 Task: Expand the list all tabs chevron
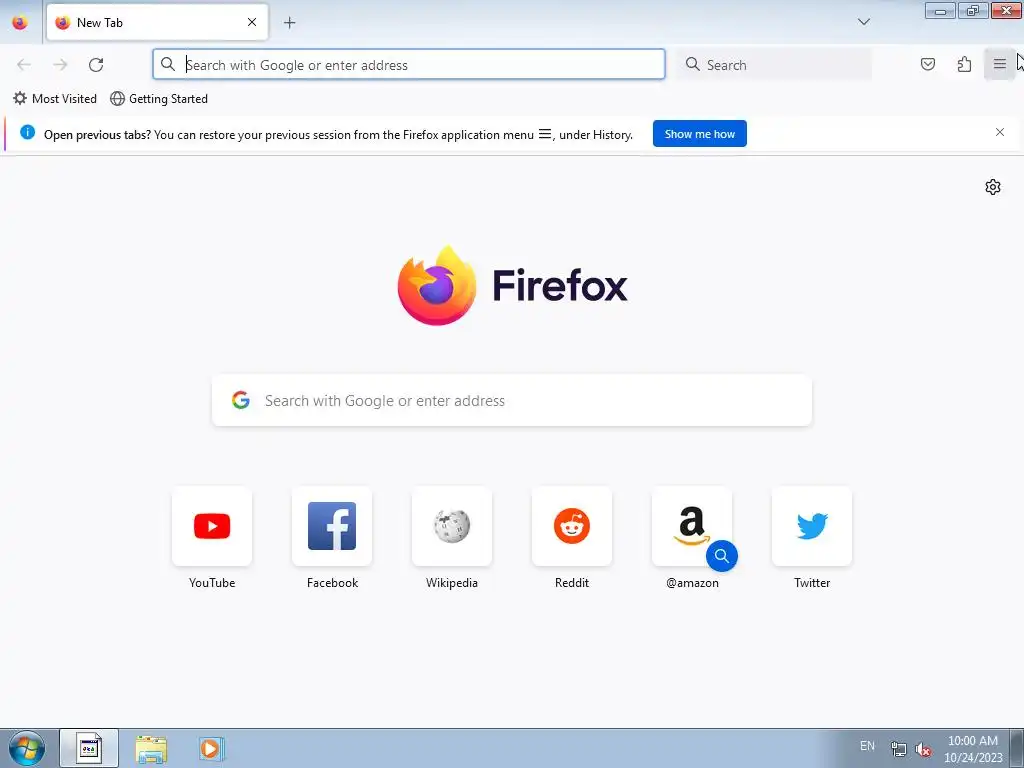tap(863, 22)
